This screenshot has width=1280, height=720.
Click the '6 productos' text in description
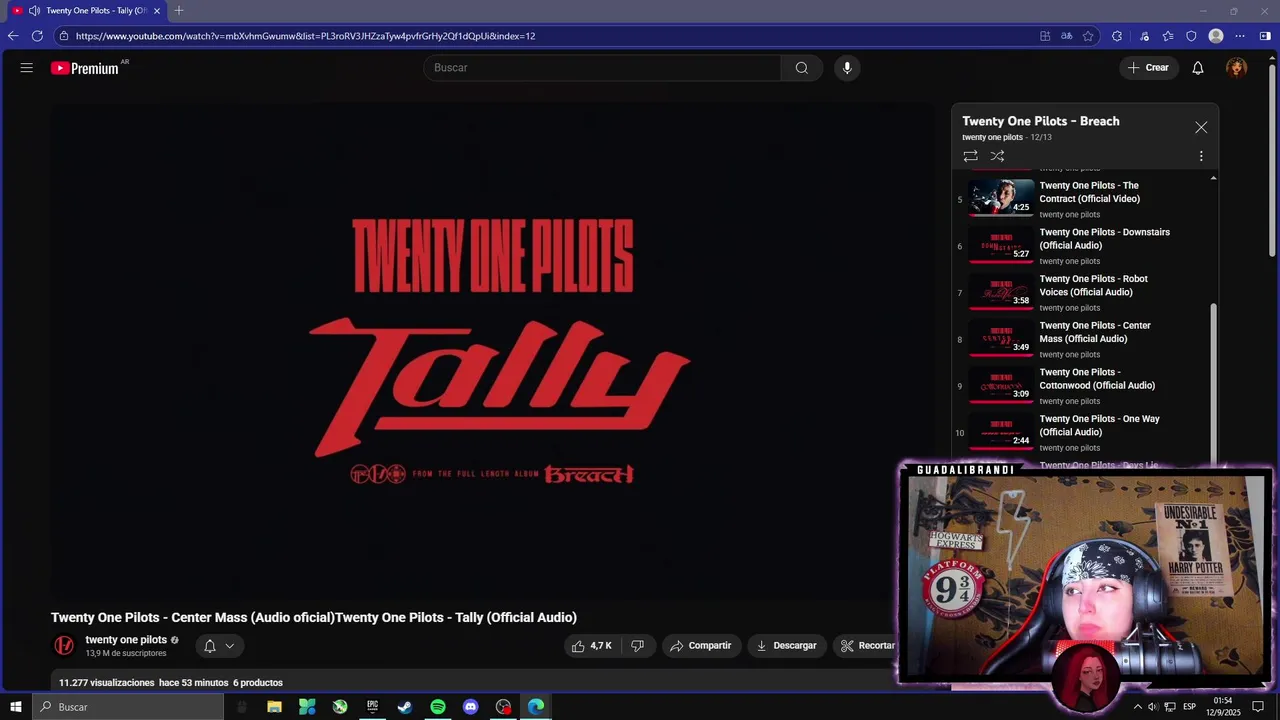coord(258,683)
